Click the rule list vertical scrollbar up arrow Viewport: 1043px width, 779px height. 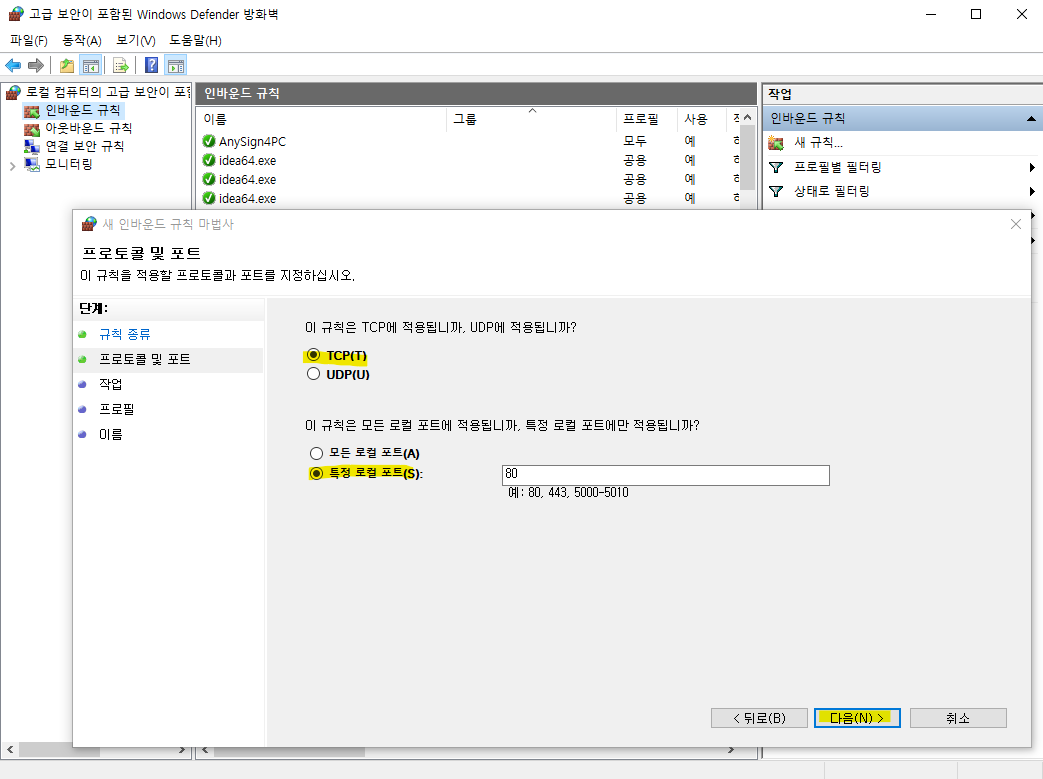click(x=748, y=118)
